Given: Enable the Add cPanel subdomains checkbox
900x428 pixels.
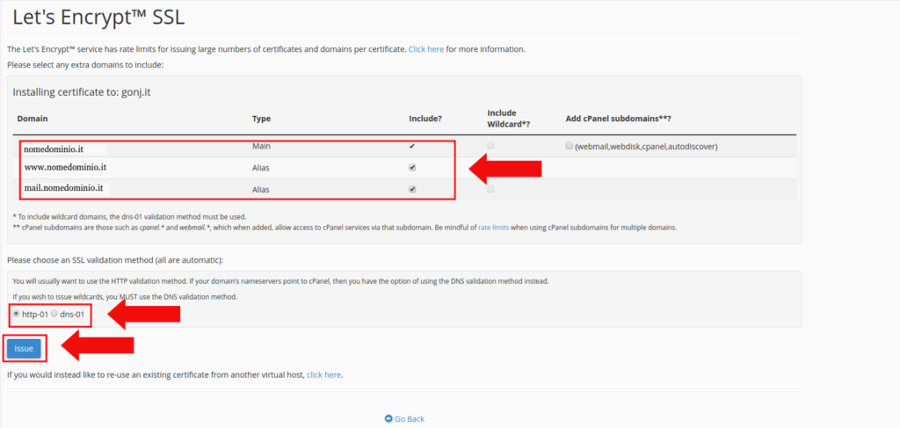Looking at the screenshot, I should pos(569,146).
